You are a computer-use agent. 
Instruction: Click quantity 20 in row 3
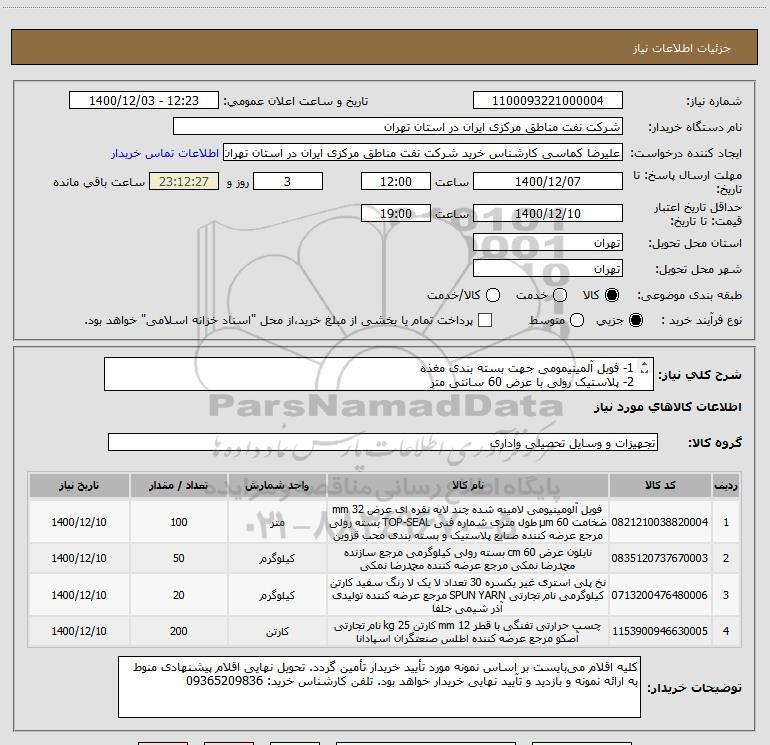[x=179, y=595]
